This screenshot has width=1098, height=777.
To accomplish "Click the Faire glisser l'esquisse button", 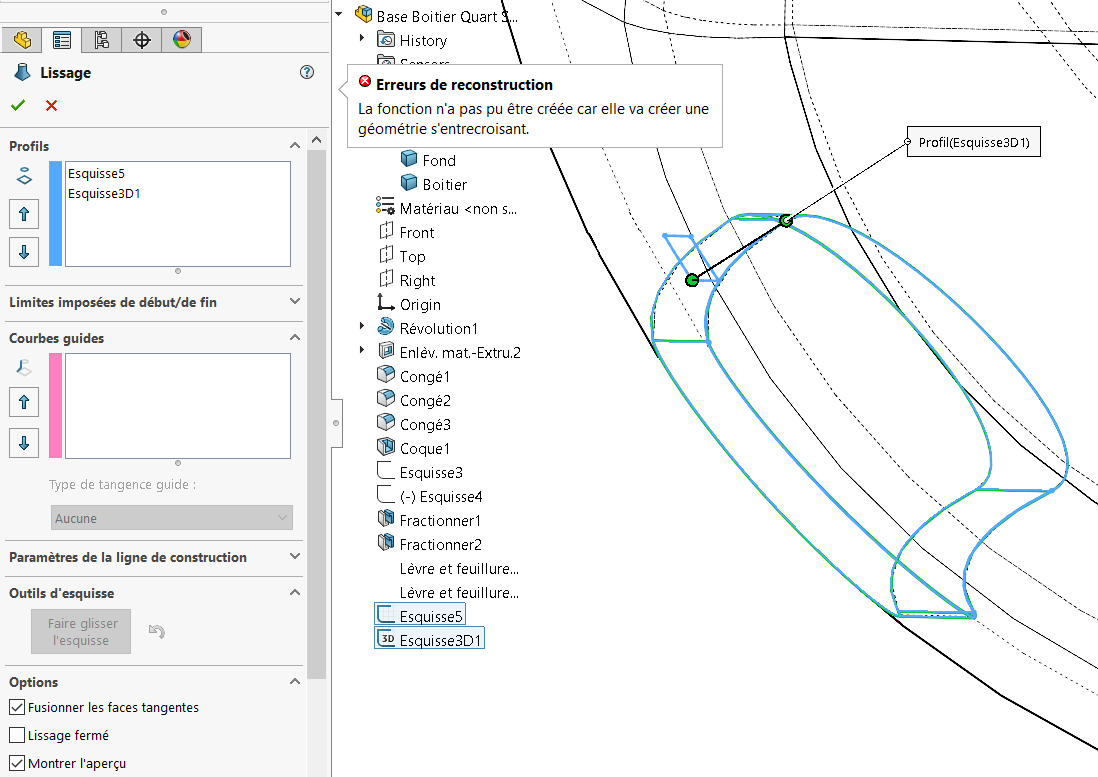I will [81, 631].
